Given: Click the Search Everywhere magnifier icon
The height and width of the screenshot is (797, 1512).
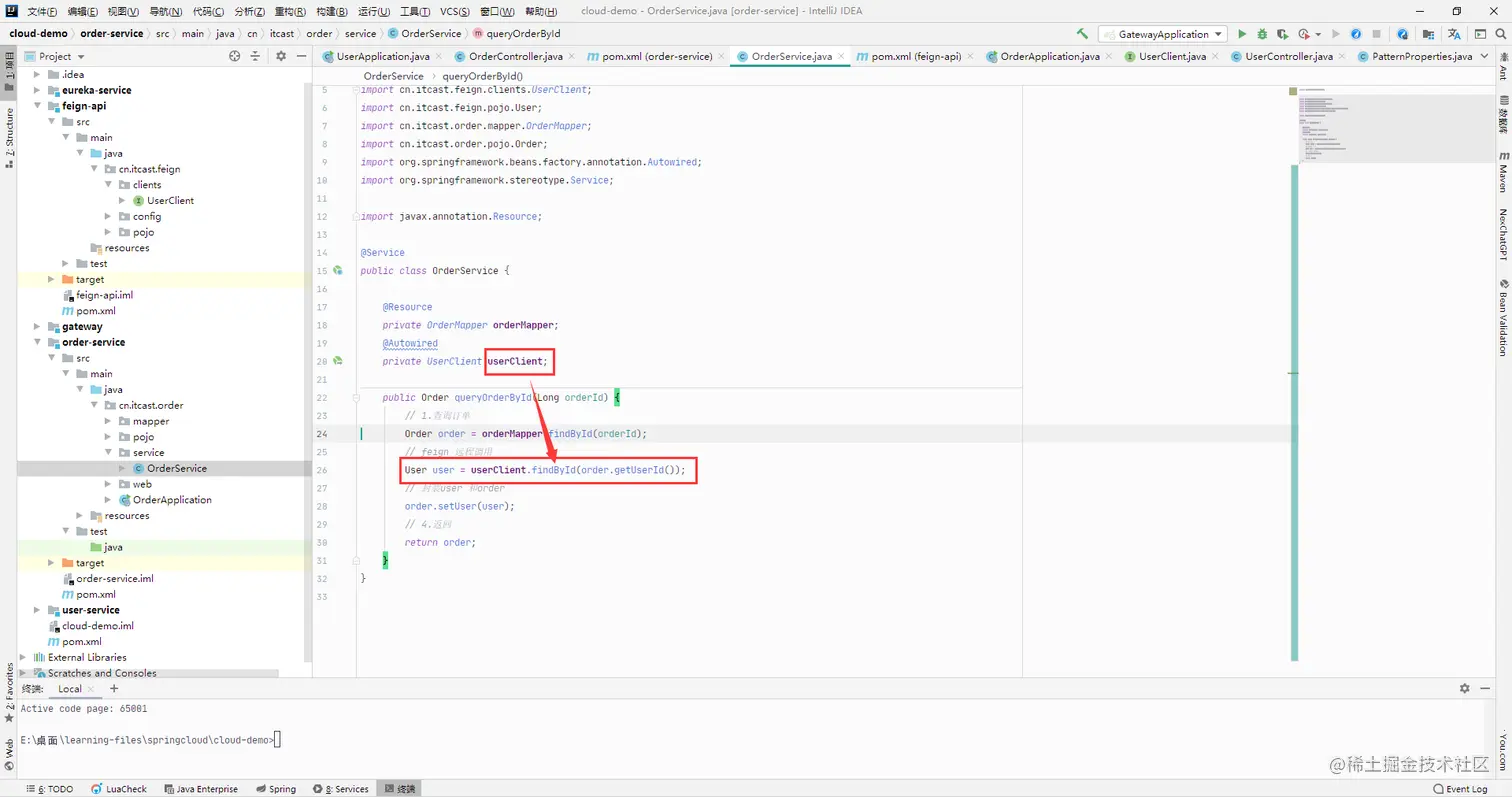Looking at the screenshot, I should pos(1499,34).
